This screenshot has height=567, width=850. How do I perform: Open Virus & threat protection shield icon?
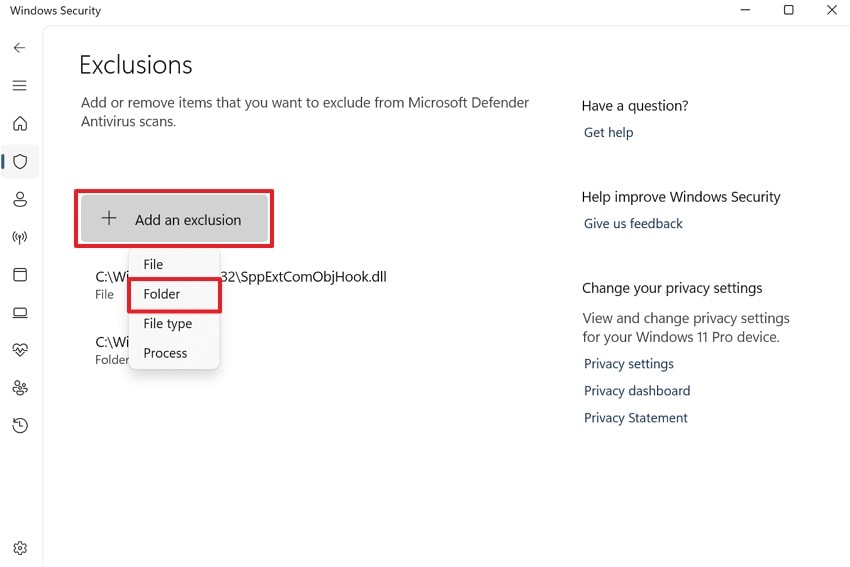(x=20, y=161)
